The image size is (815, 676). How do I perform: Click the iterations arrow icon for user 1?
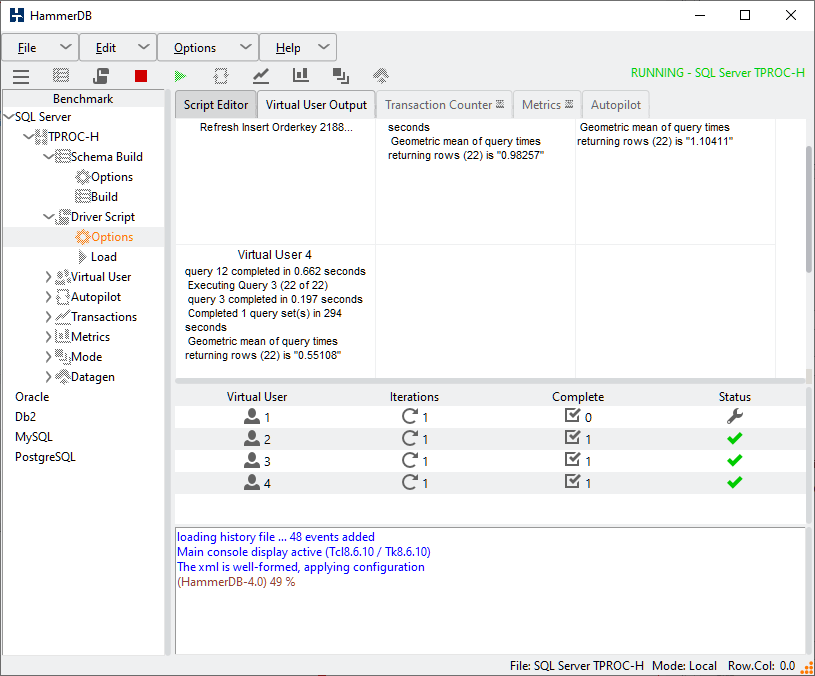click(x=410, y=416)
